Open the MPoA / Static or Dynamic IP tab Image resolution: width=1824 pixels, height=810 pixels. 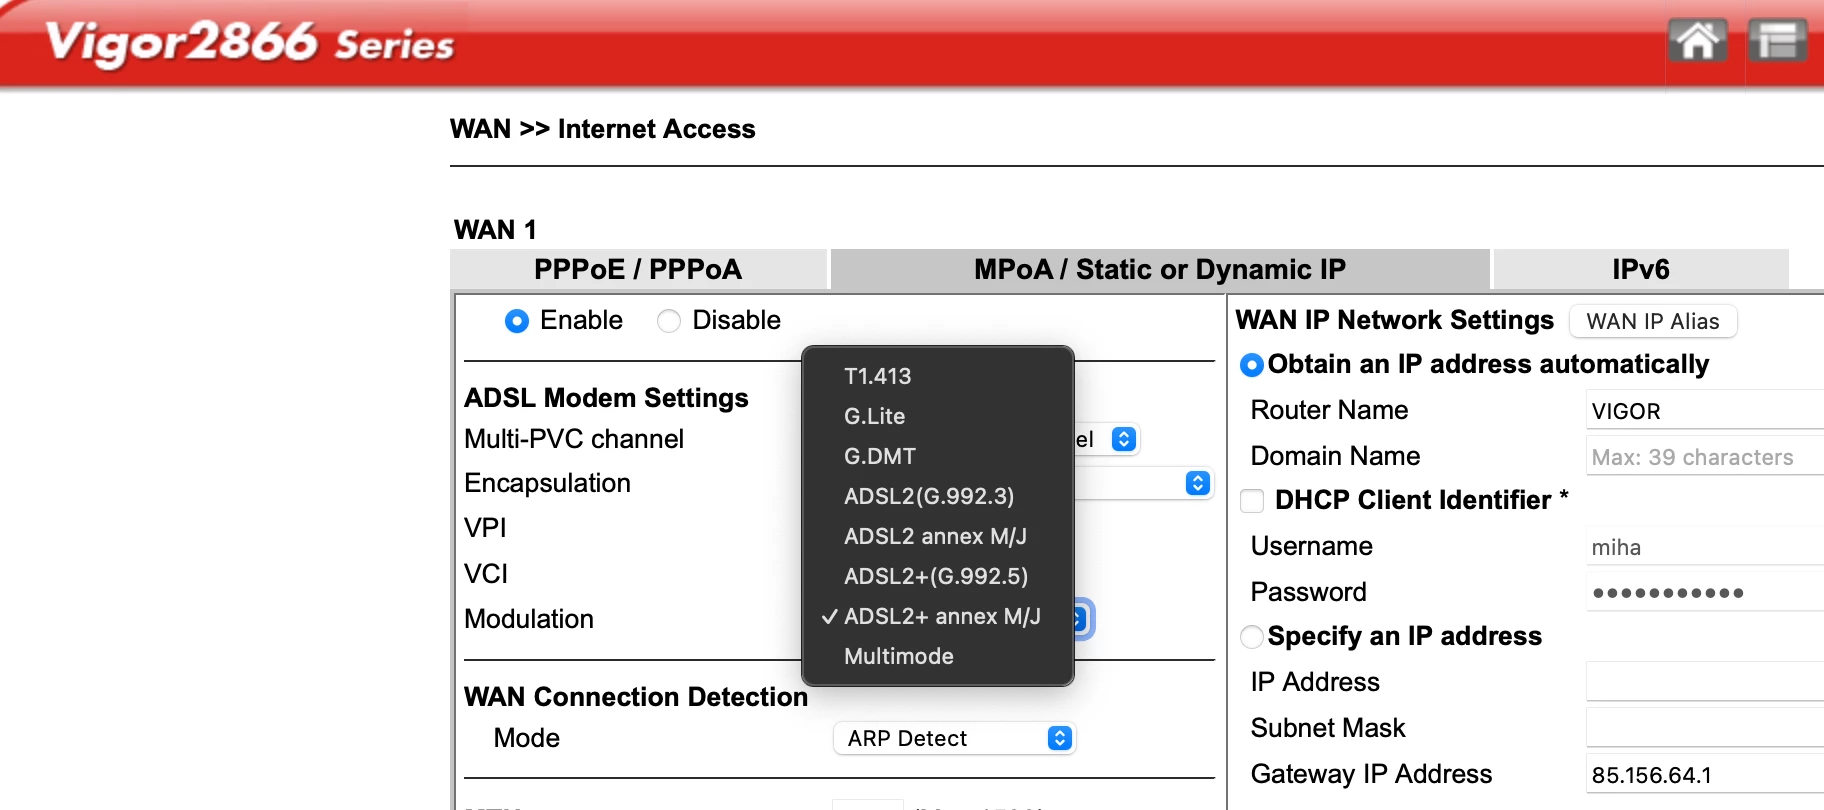(1160, 269)
